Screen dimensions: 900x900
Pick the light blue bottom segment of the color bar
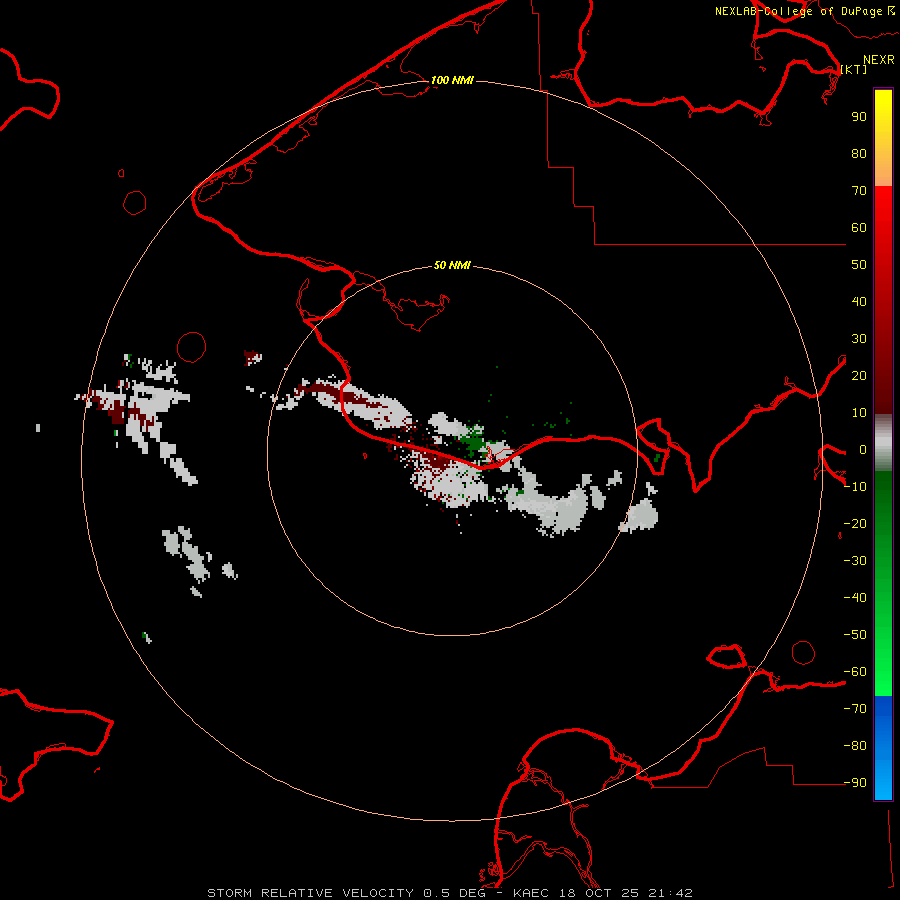coord(883,781)
